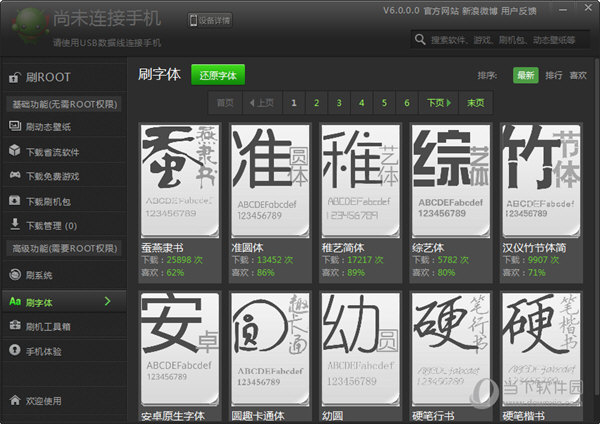Click the toolbox icon for 刷机工具箱

(x=15, y=325)
